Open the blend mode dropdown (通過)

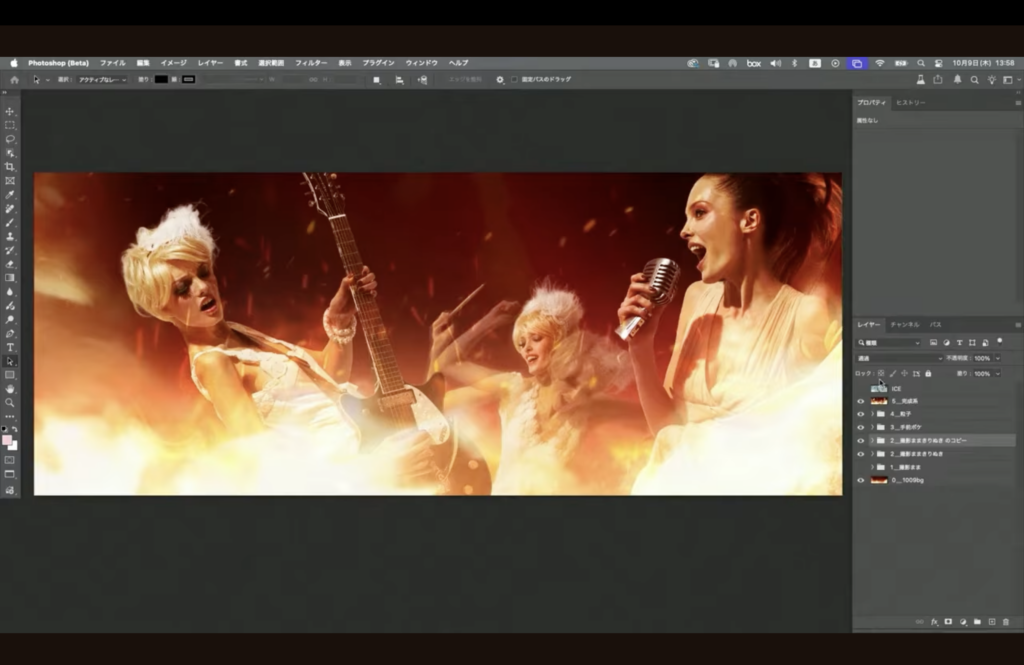tap(899, 358)
